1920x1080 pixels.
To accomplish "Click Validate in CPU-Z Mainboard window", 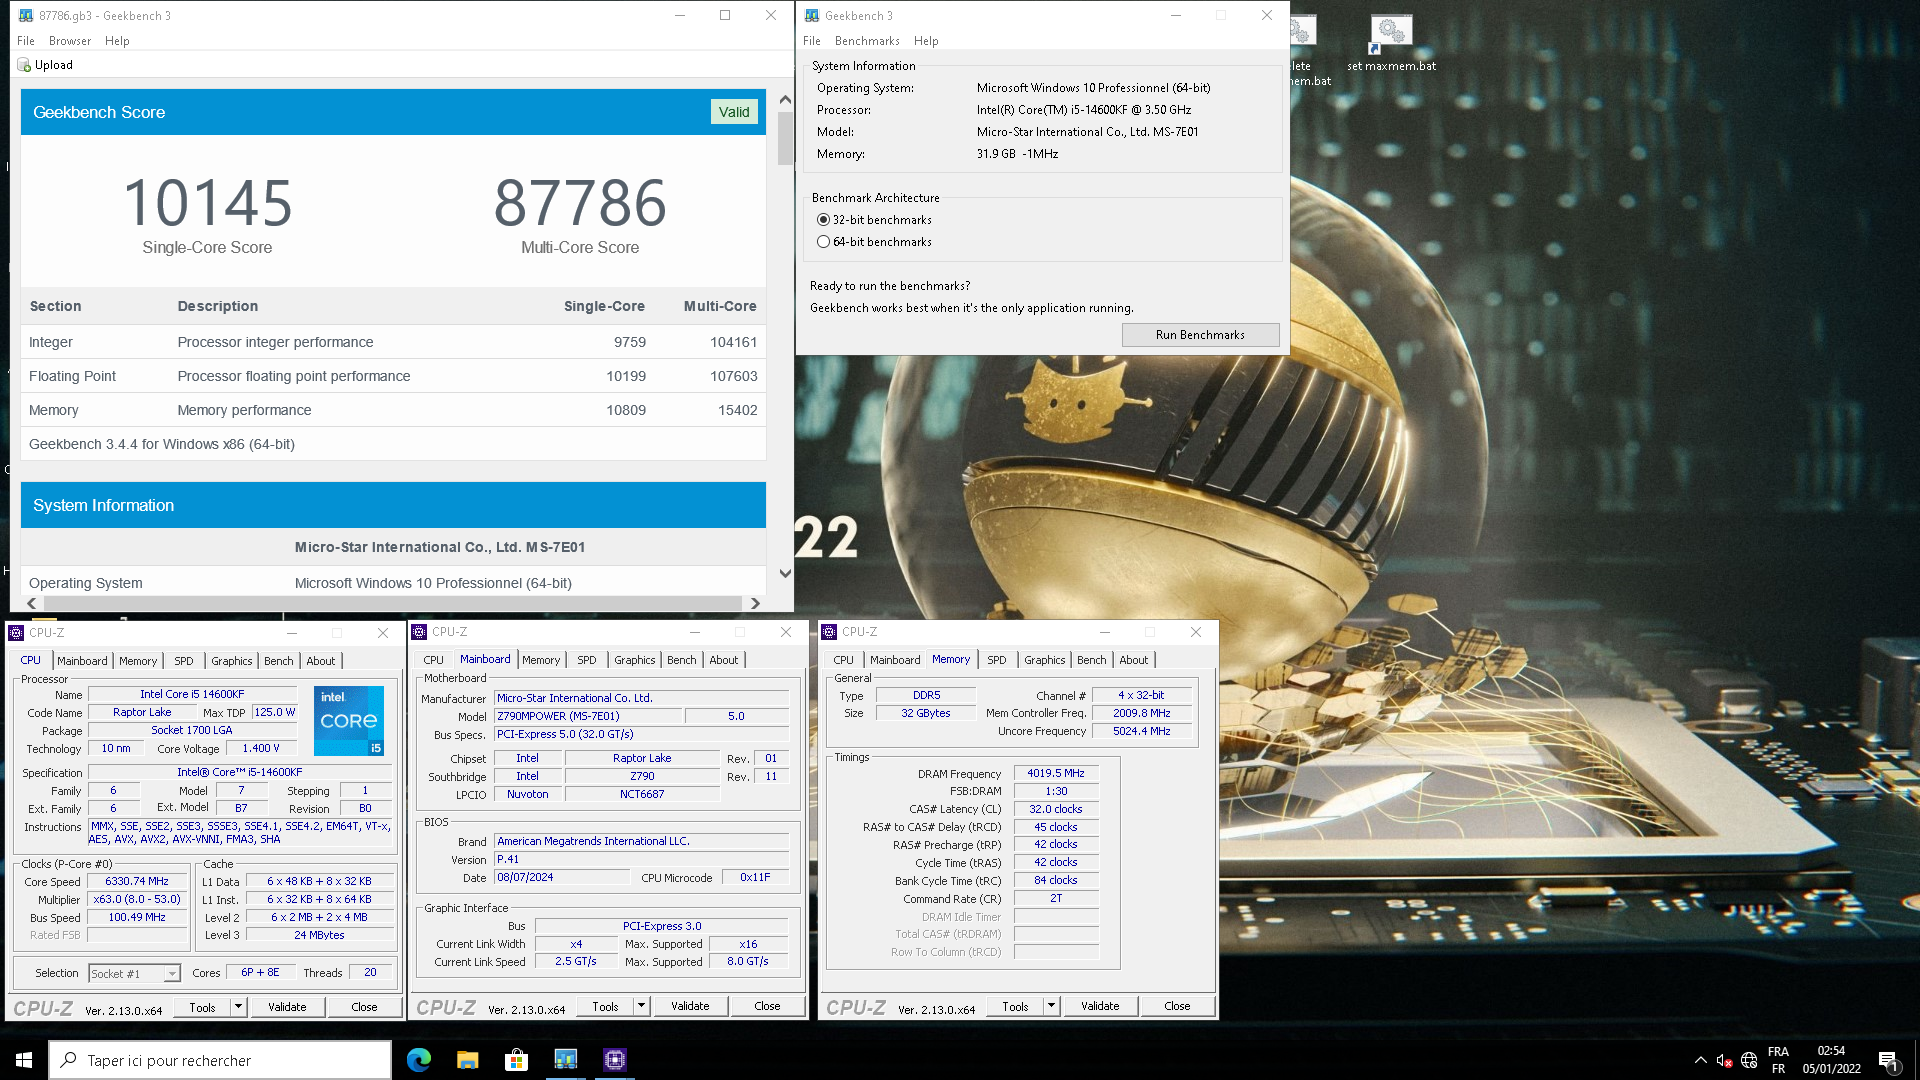I will click(x=690, y=1006).
